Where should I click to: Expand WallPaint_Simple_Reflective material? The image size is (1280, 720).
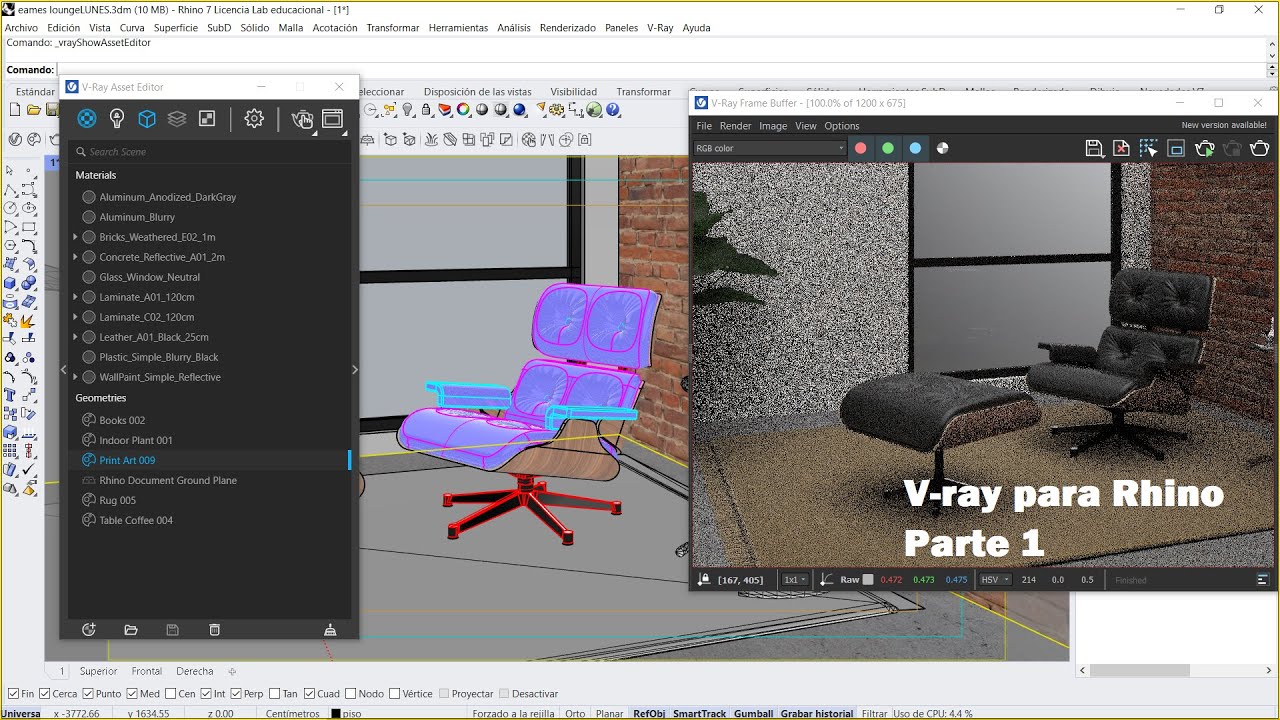coord(75,377)
